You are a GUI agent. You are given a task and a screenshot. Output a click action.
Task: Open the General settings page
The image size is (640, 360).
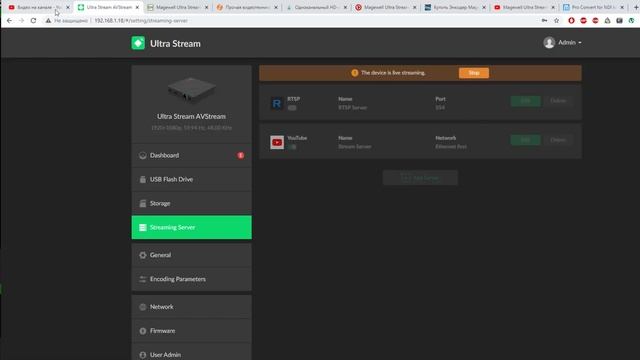191,255
